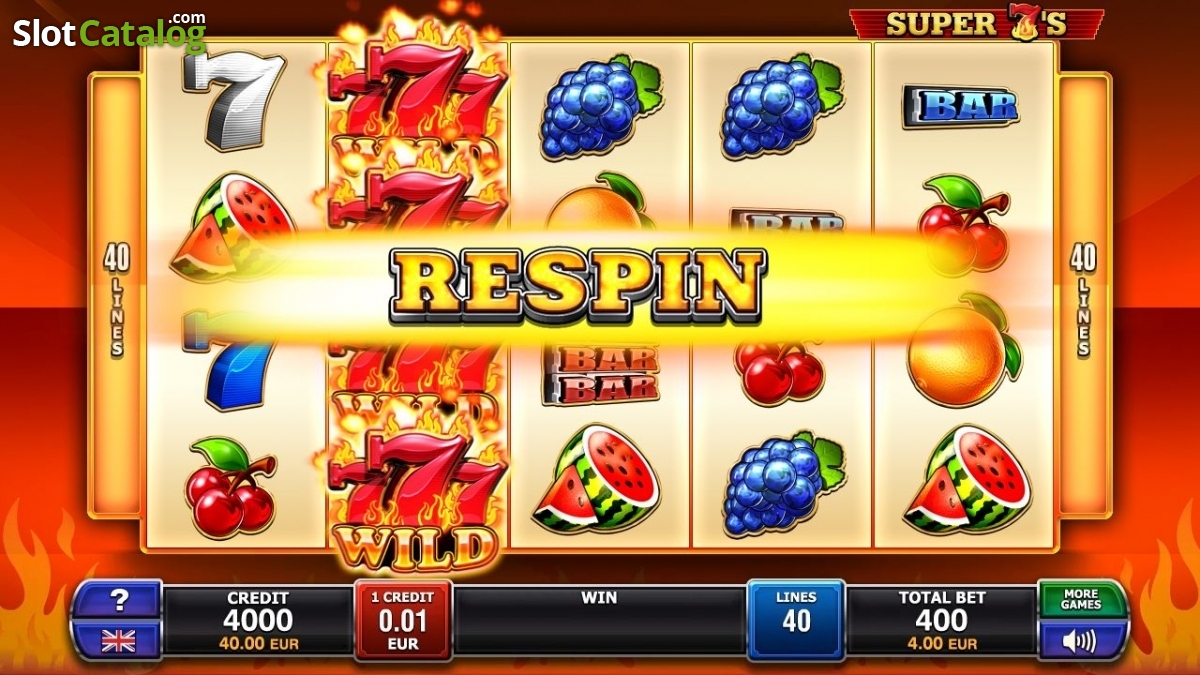Open the More Games button
The height and width of the screenshot is (675, 1200).
1080,600
